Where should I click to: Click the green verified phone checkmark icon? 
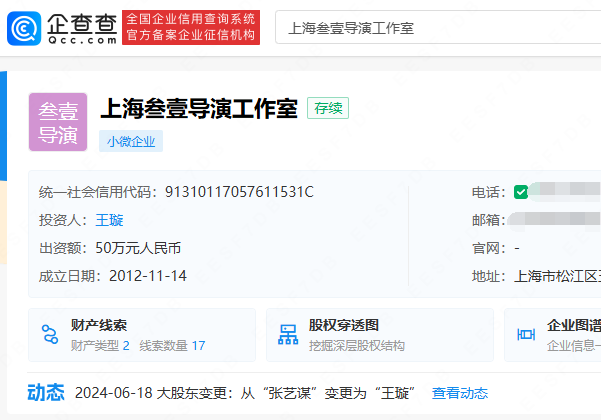[521, 192]
